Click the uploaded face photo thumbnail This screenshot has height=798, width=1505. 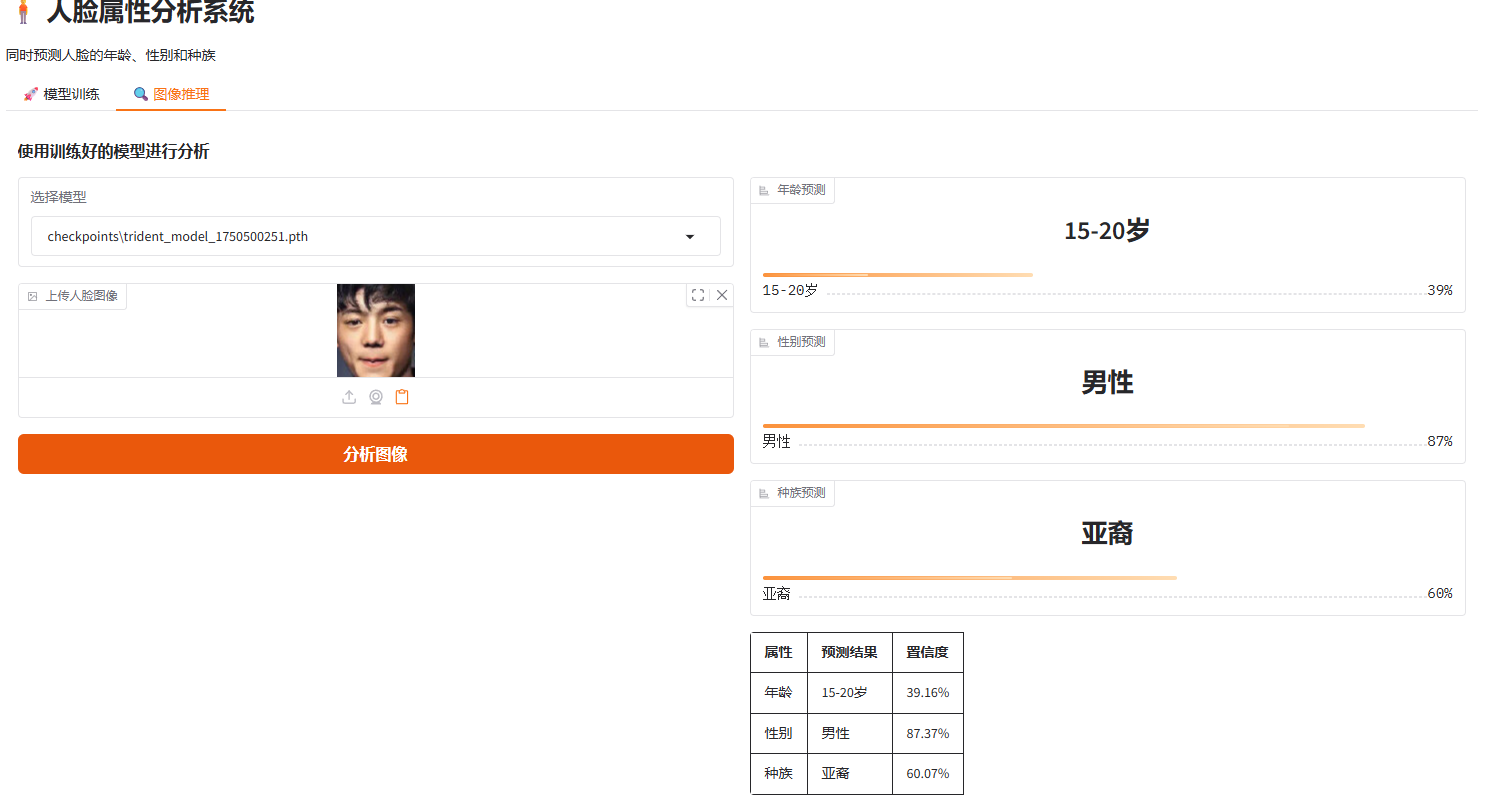[x=375, y=330]
